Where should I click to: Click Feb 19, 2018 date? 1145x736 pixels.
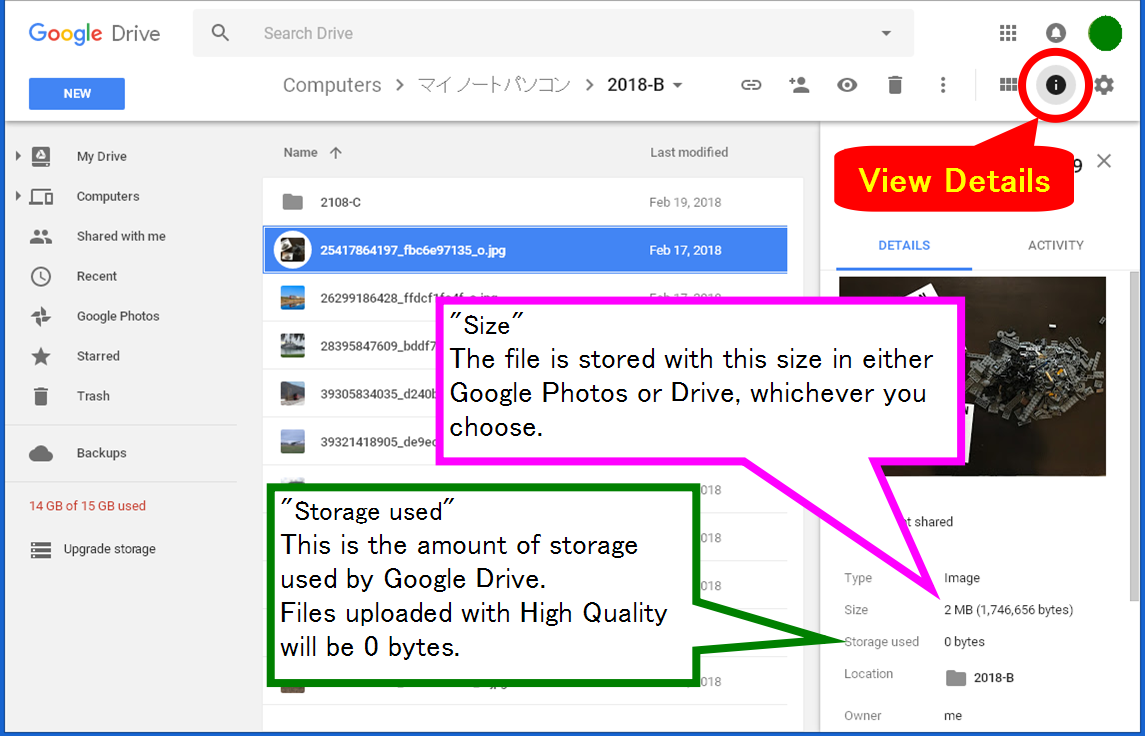685,202
